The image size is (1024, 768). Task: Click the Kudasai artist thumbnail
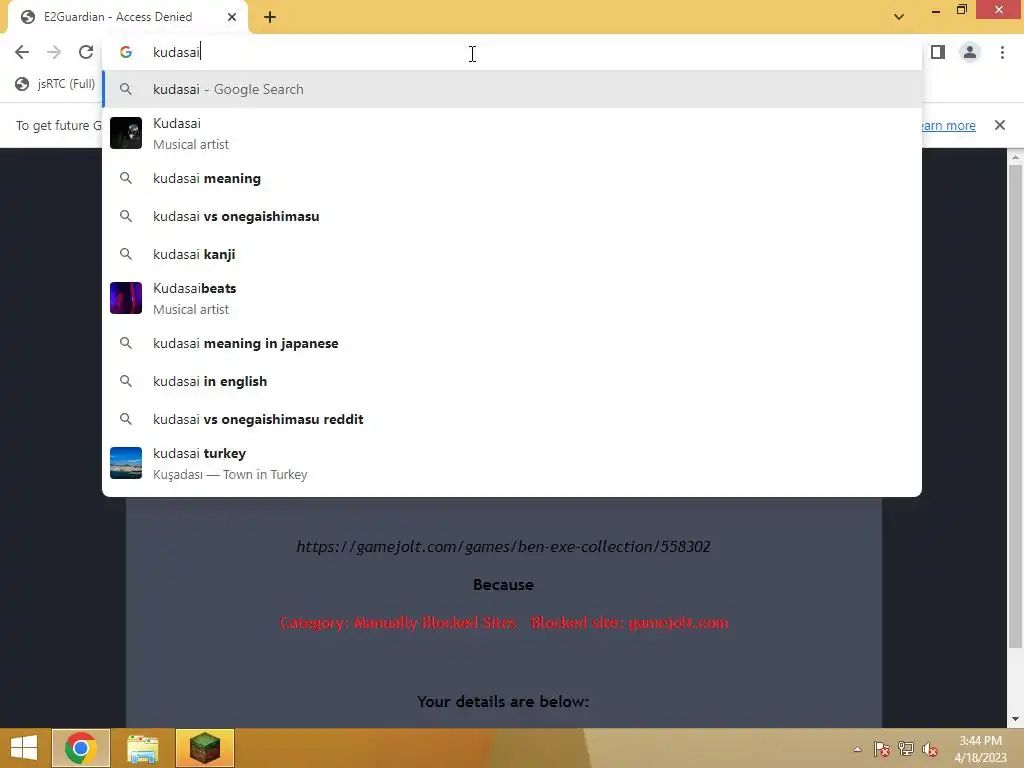pyautogui.click(x=126, y=133)
